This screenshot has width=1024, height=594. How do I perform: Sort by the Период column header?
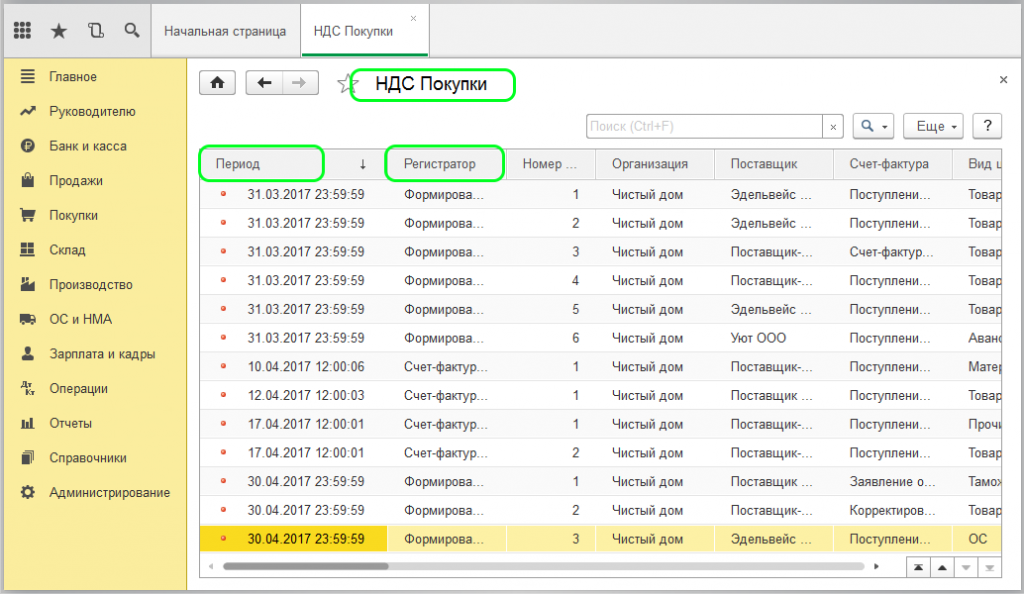point(260,164)
